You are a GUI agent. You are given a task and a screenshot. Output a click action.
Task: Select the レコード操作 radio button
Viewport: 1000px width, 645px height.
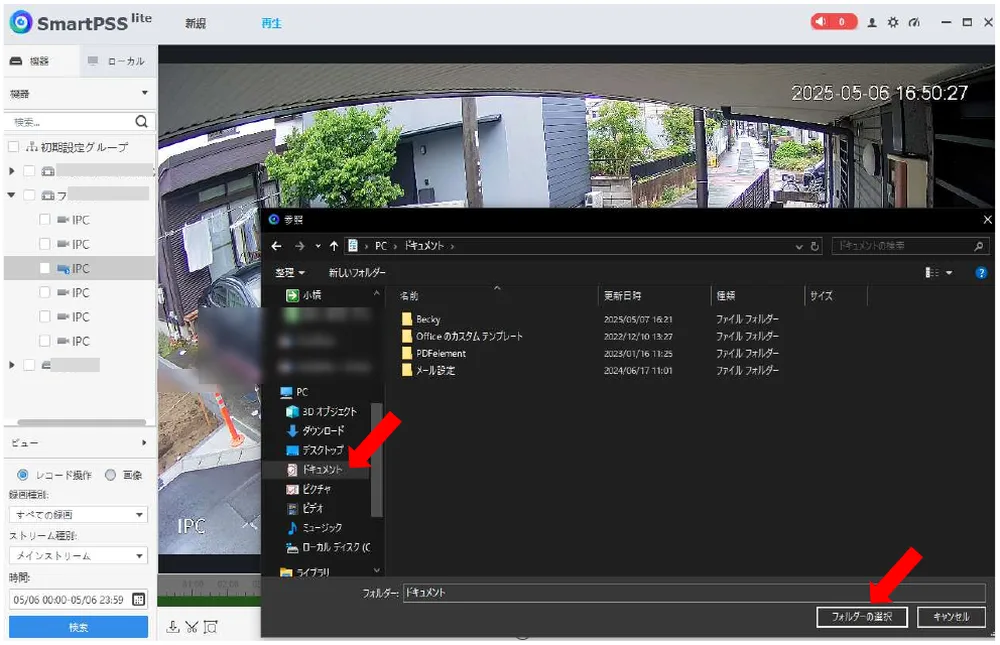coord(23,475)
